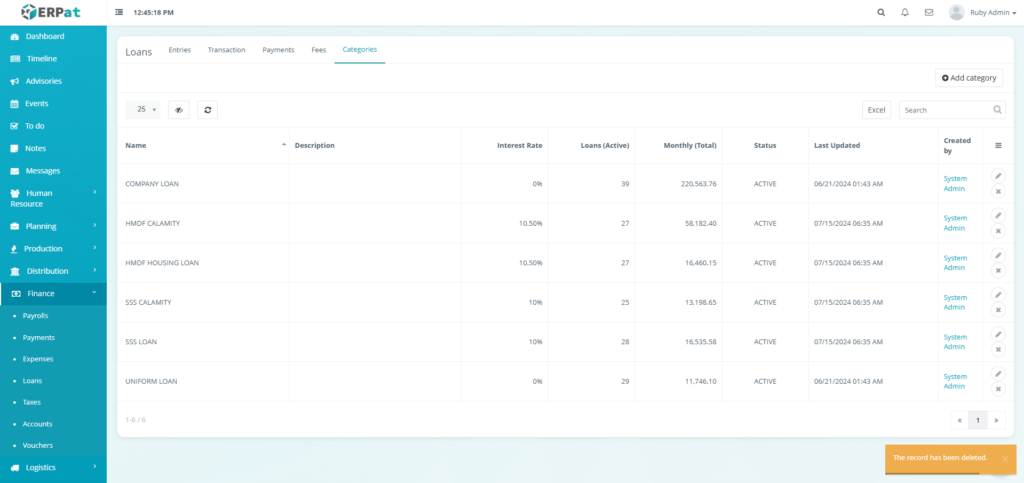Open the 25 rows-per-page dropdown
Viewport: 1024px width, 483px height.
(x=143, y=110)
